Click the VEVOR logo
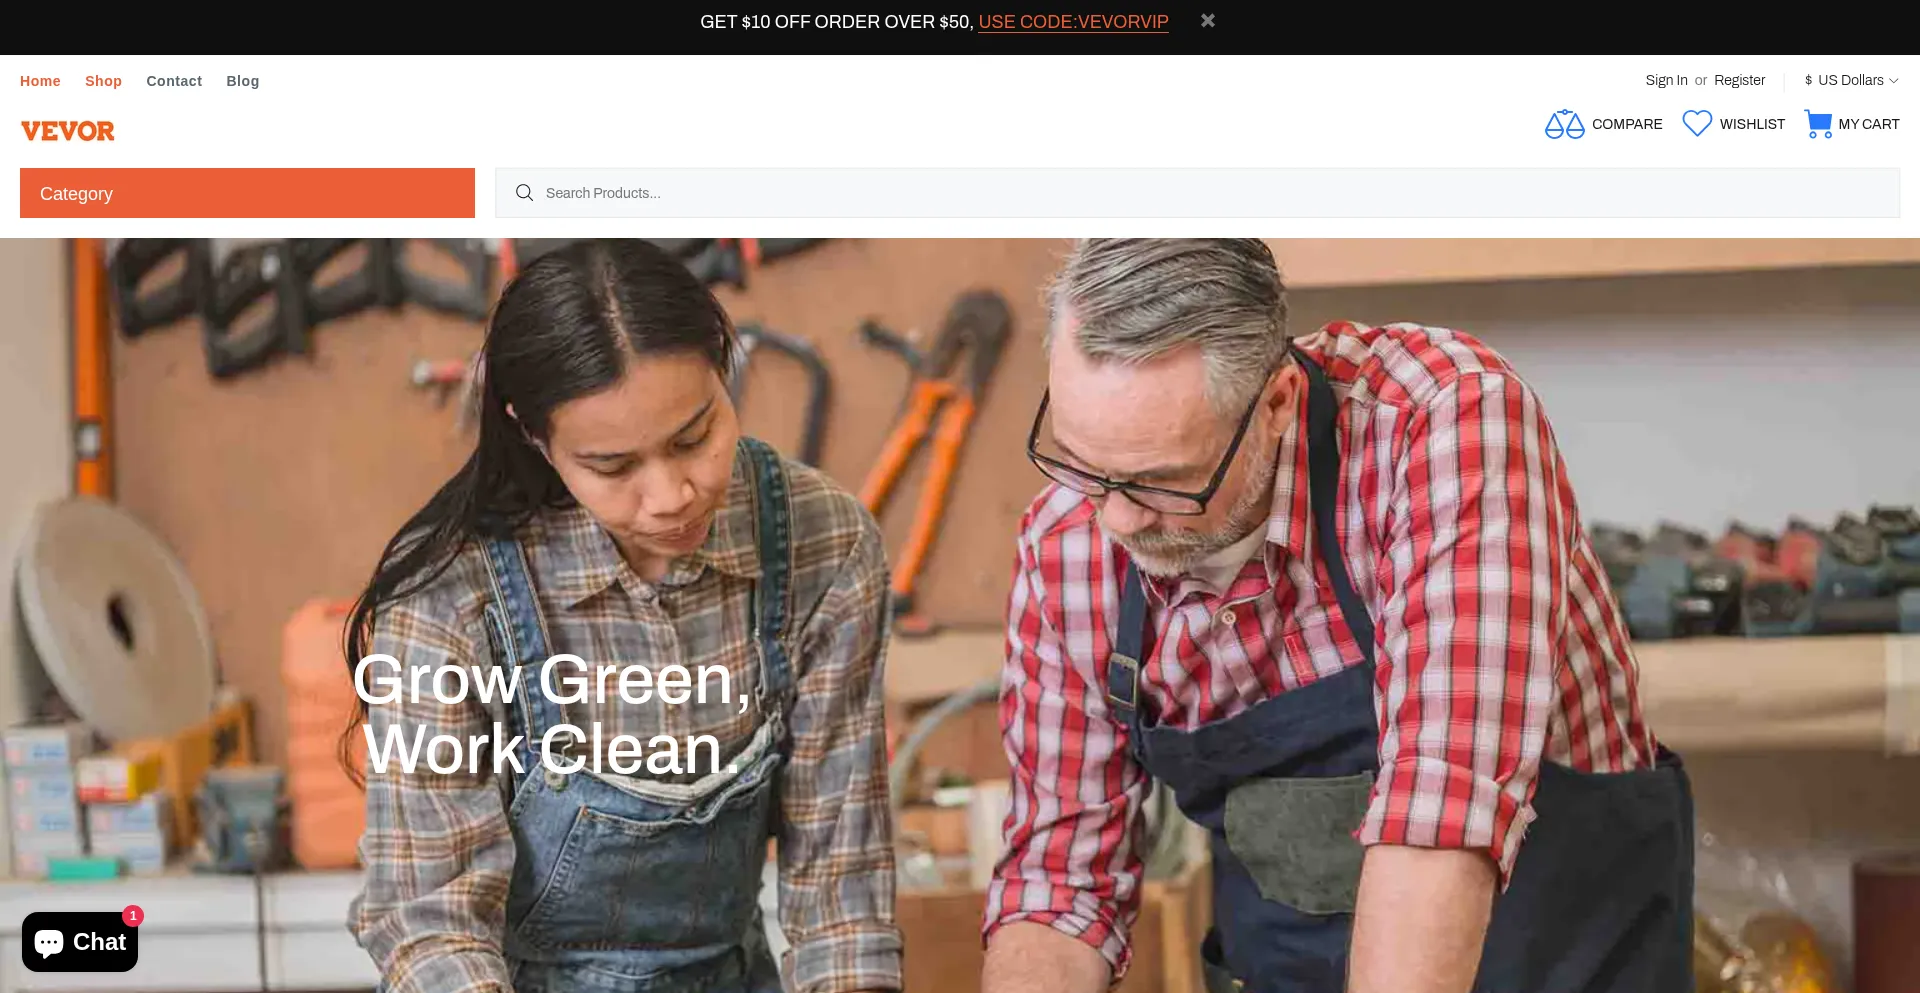This screenshot has height=993, width=1920. [x=68, y=131]
